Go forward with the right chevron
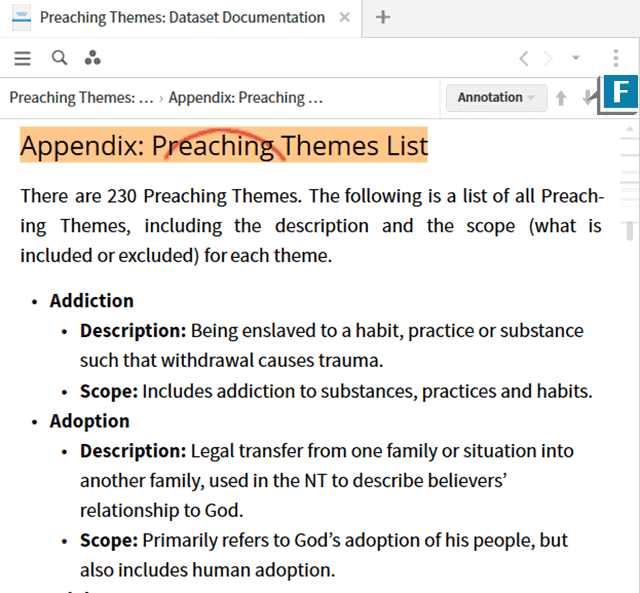This screenshot has height=593, width=640. 548,59
